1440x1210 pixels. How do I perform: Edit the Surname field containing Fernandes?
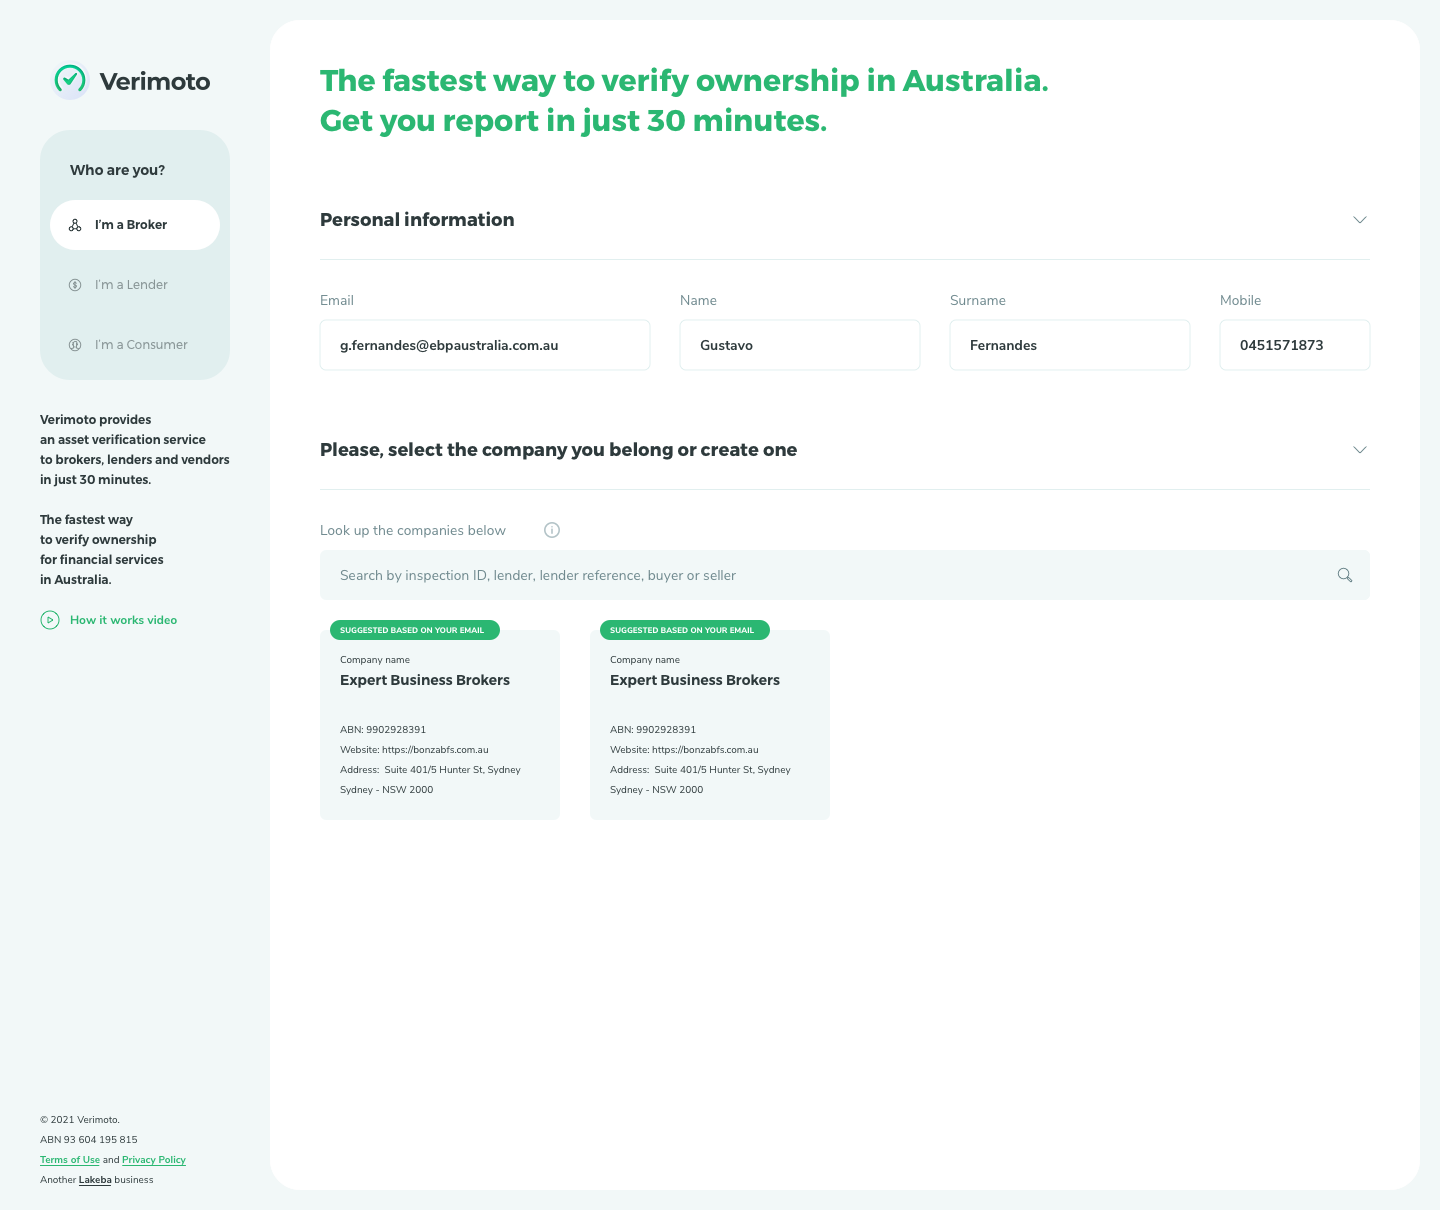click(1070, 345)
